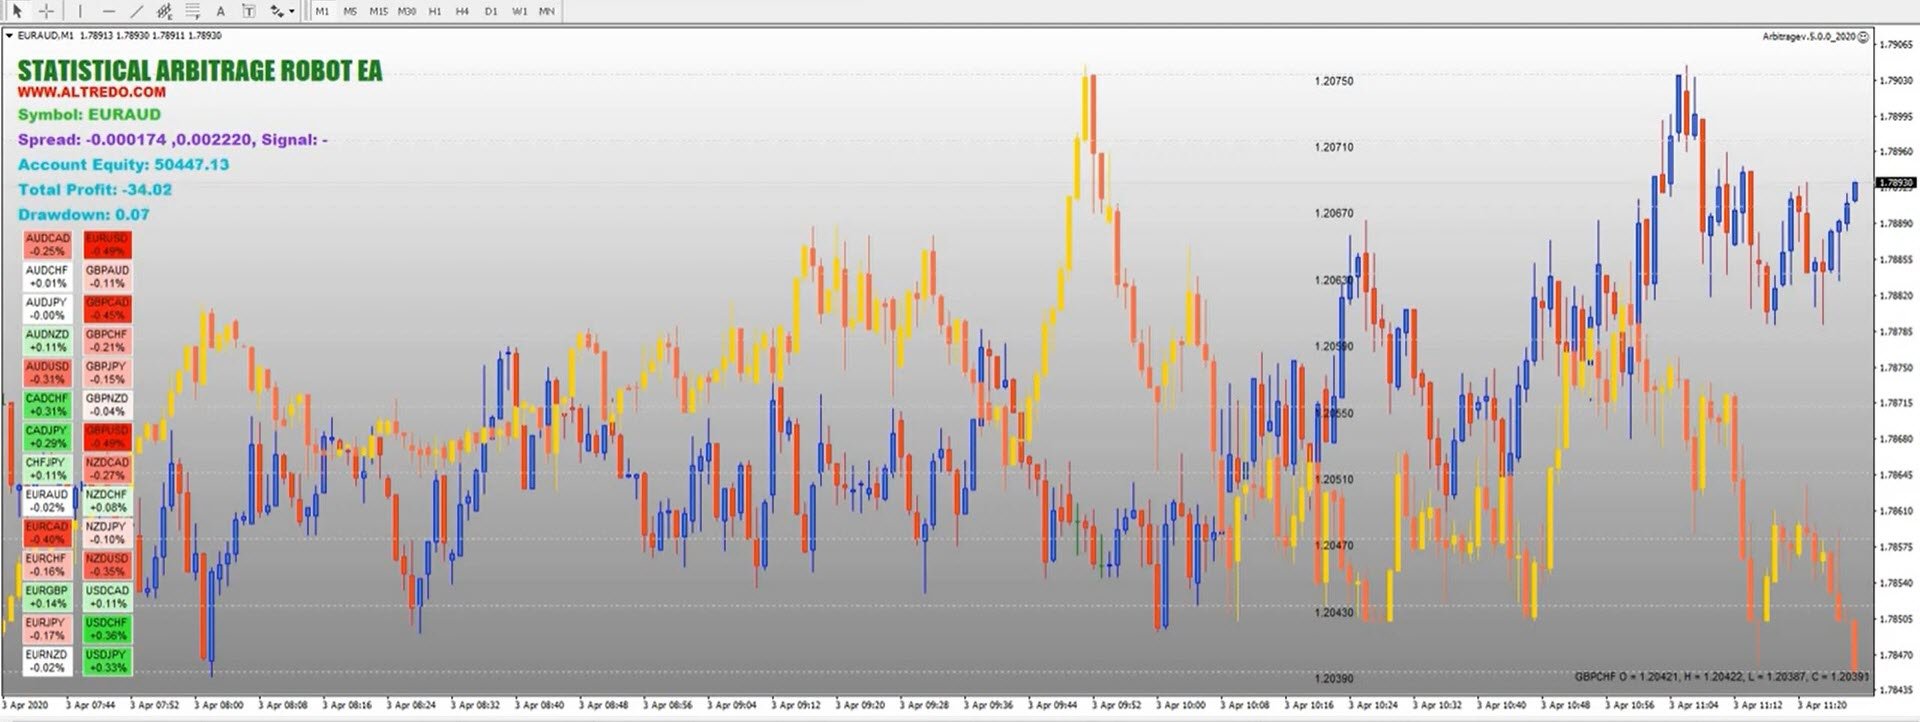This screenshot has width=1920, height=722.
Task: Toggle the H1 timeframe
Action: pyautogui.click(x=435, y=11)
